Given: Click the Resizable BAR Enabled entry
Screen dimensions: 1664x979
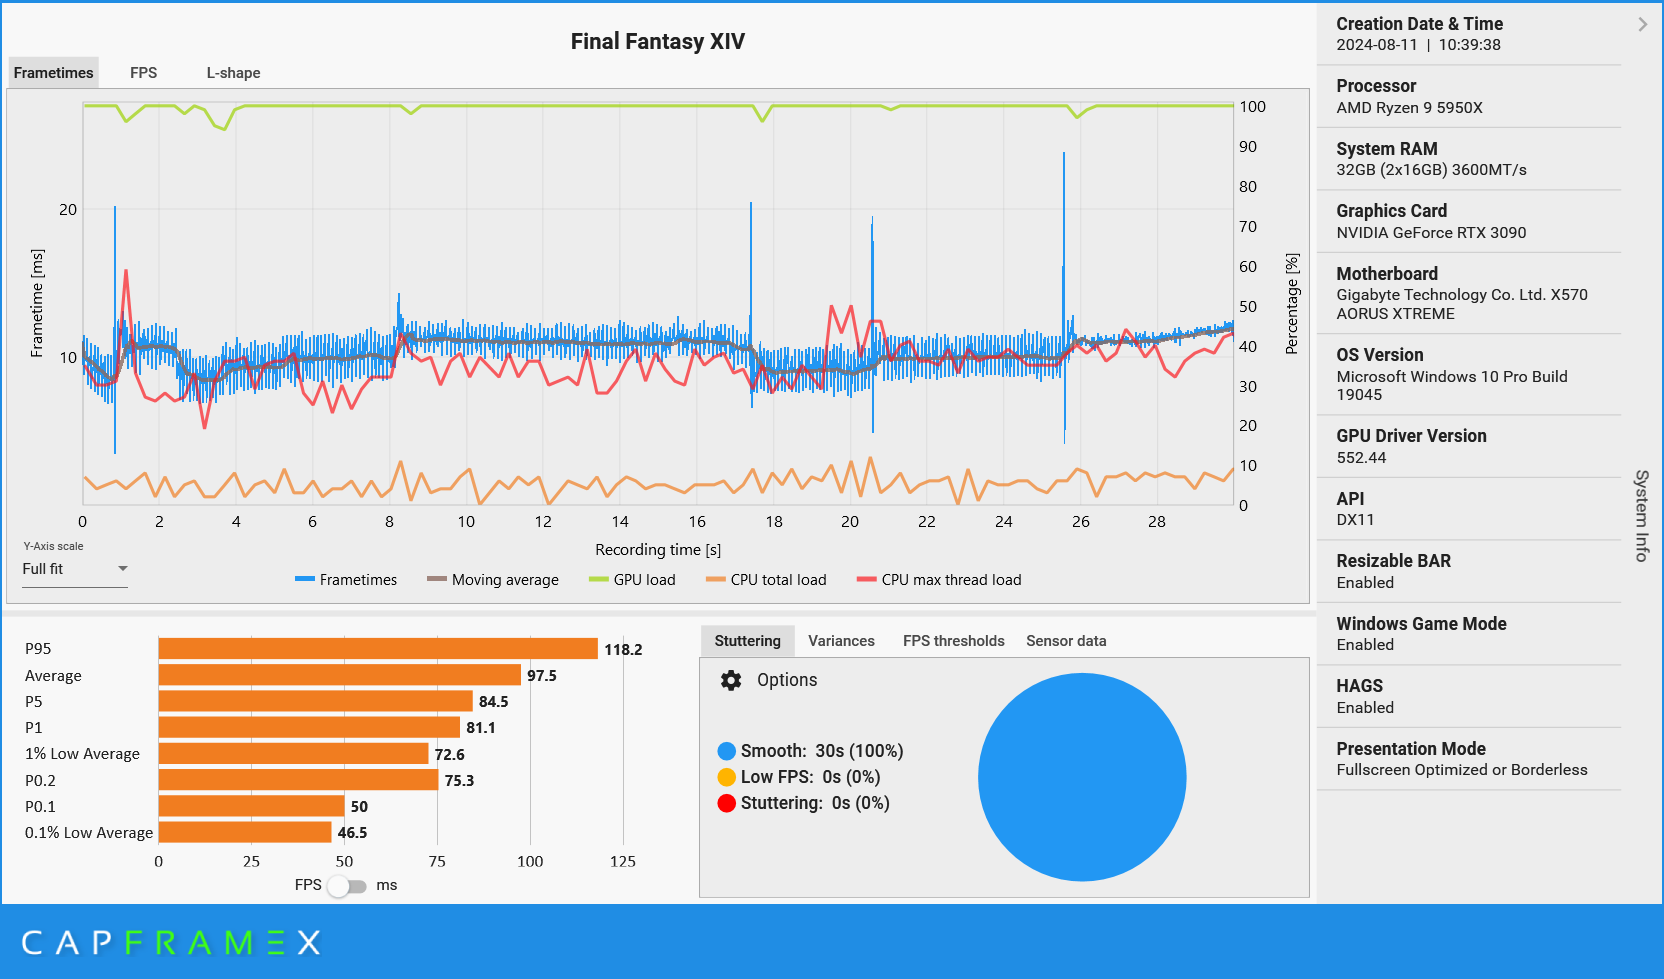Looking at the screenshot, I should [x=1469, y=571].
